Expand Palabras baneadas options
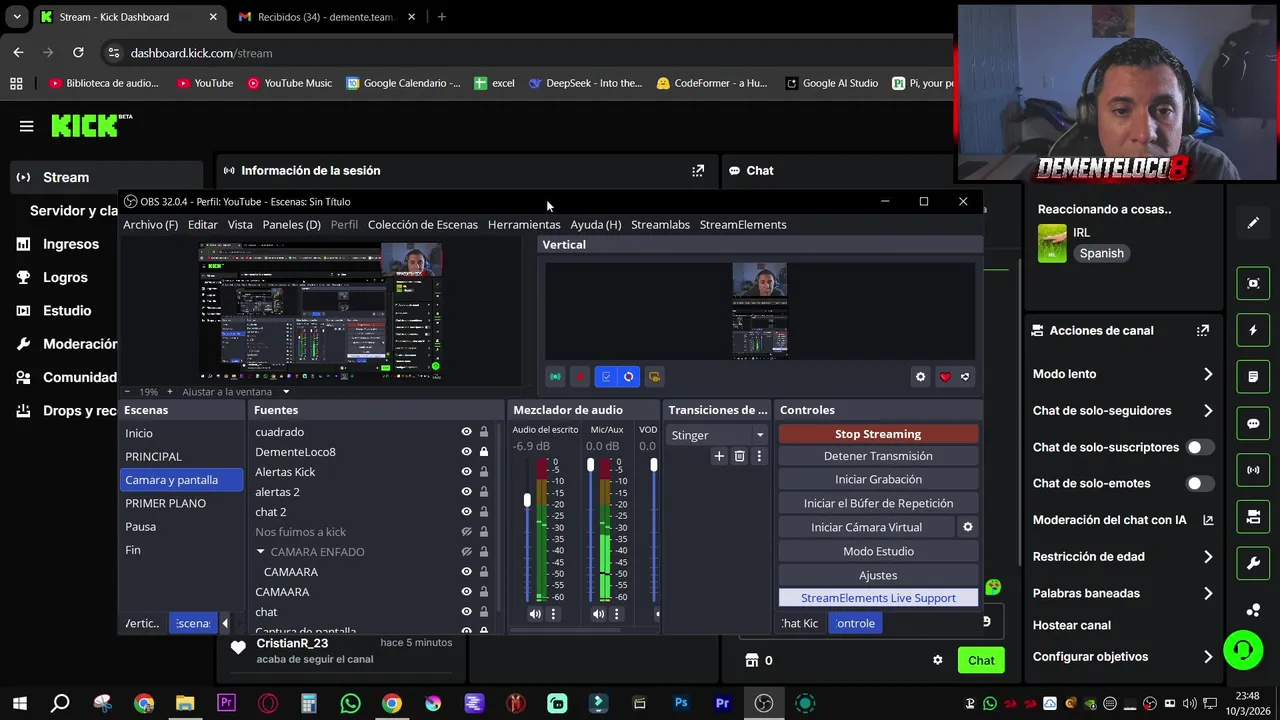1280x720 pixels. coord(1208,593)
